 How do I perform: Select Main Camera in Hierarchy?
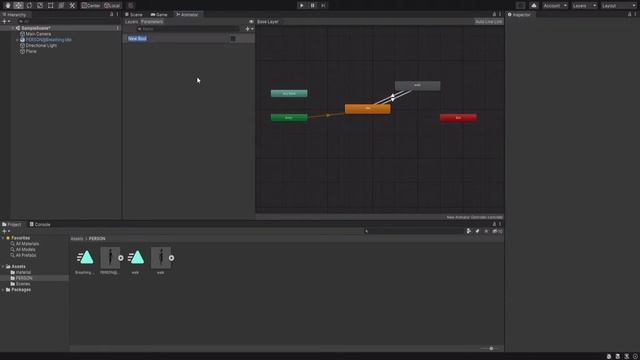pyautogui.click(x=38, y=34)
